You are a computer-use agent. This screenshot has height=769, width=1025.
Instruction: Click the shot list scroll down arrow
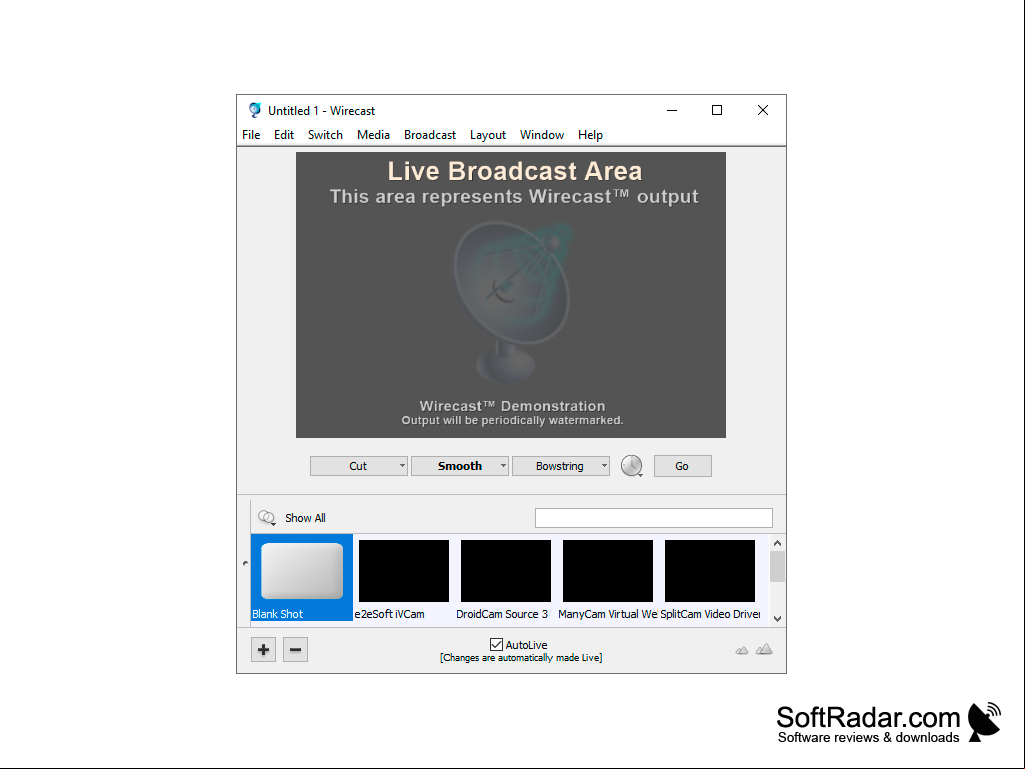click(777, 618)
